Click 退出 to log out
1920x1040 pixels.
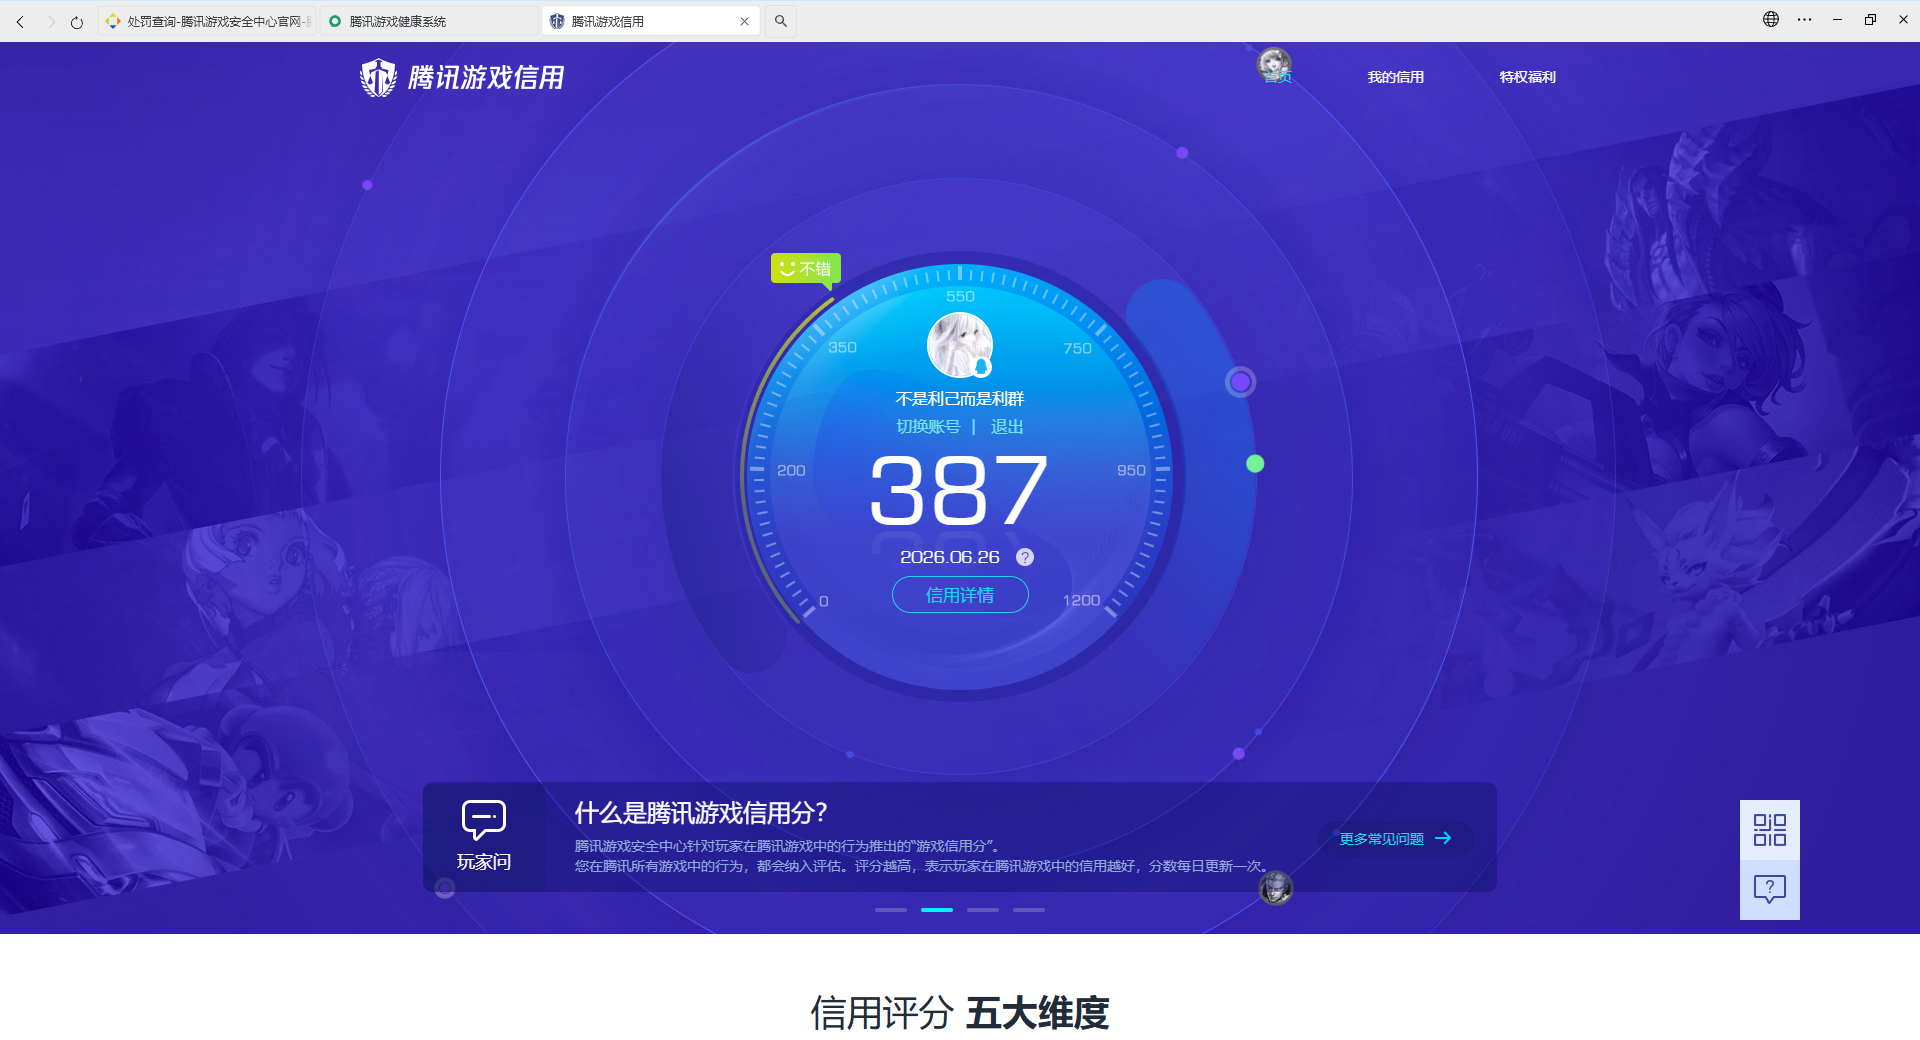[x=1007, y=427]
